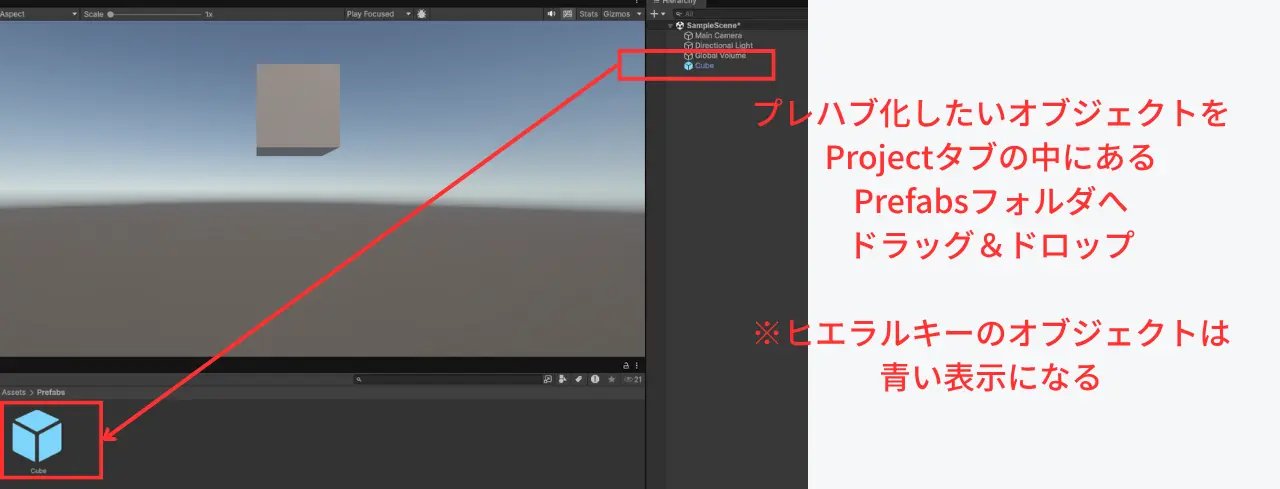Adjust the Game view Scale slider
The height and width of the screenshot is (489, 1280).
[x=155, y=15]
